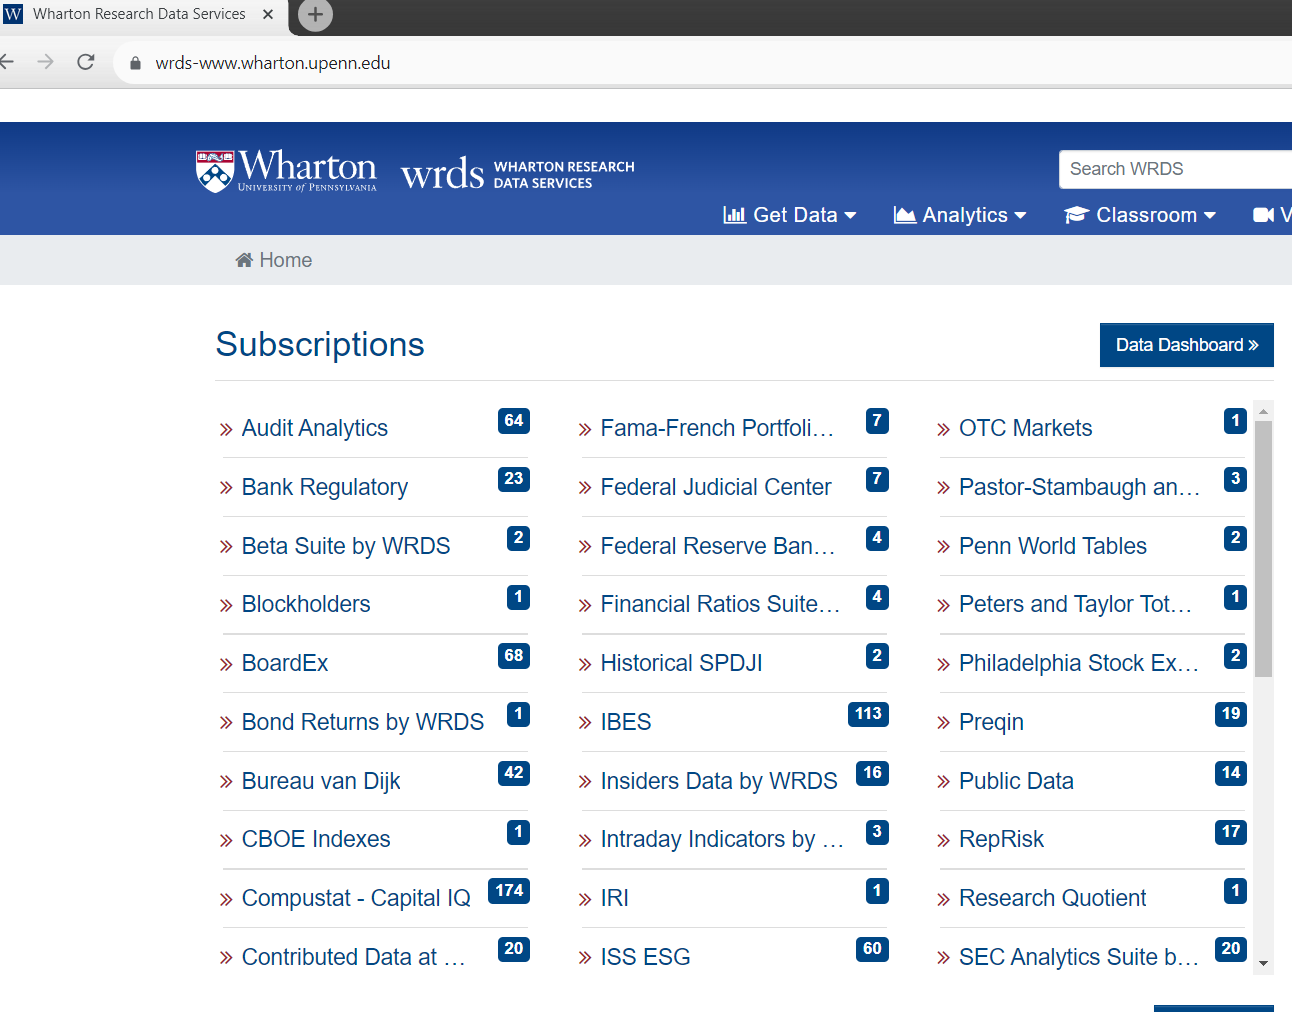Reload the page with the refresh icon
Image resolution: width=1292 pixels, height=1012 pixels.
coord(86,61)
